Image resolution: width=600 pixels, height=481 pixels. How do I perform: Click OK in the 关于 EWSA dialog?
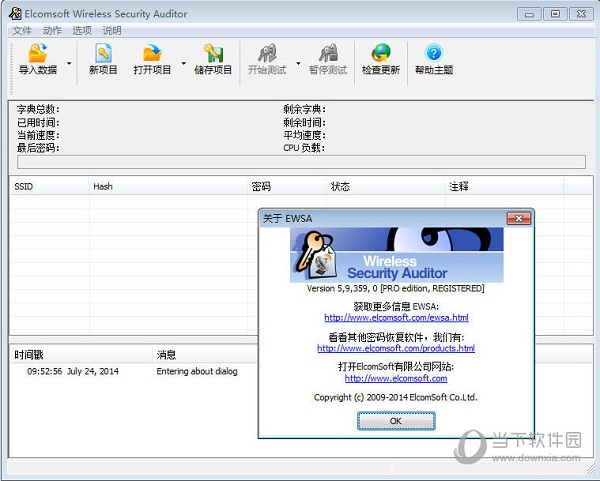click(x=396, y=421)
